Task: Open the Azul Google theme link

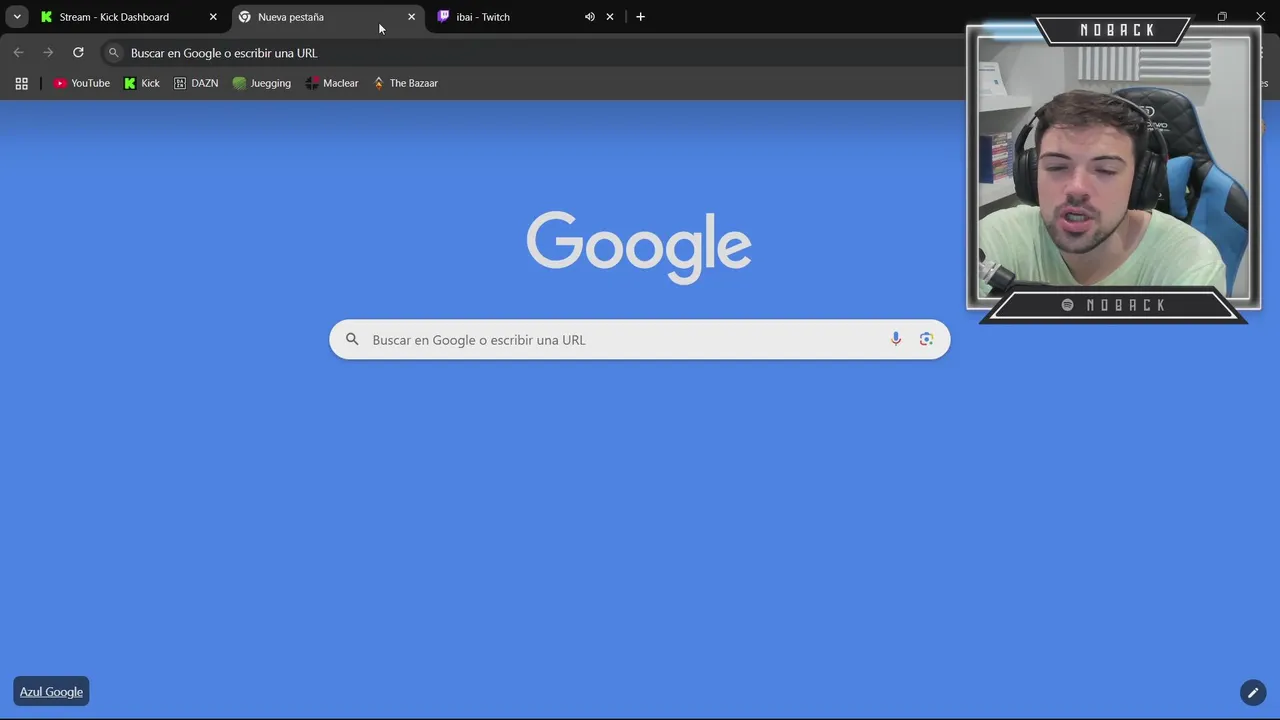Action: click(51, 692)
